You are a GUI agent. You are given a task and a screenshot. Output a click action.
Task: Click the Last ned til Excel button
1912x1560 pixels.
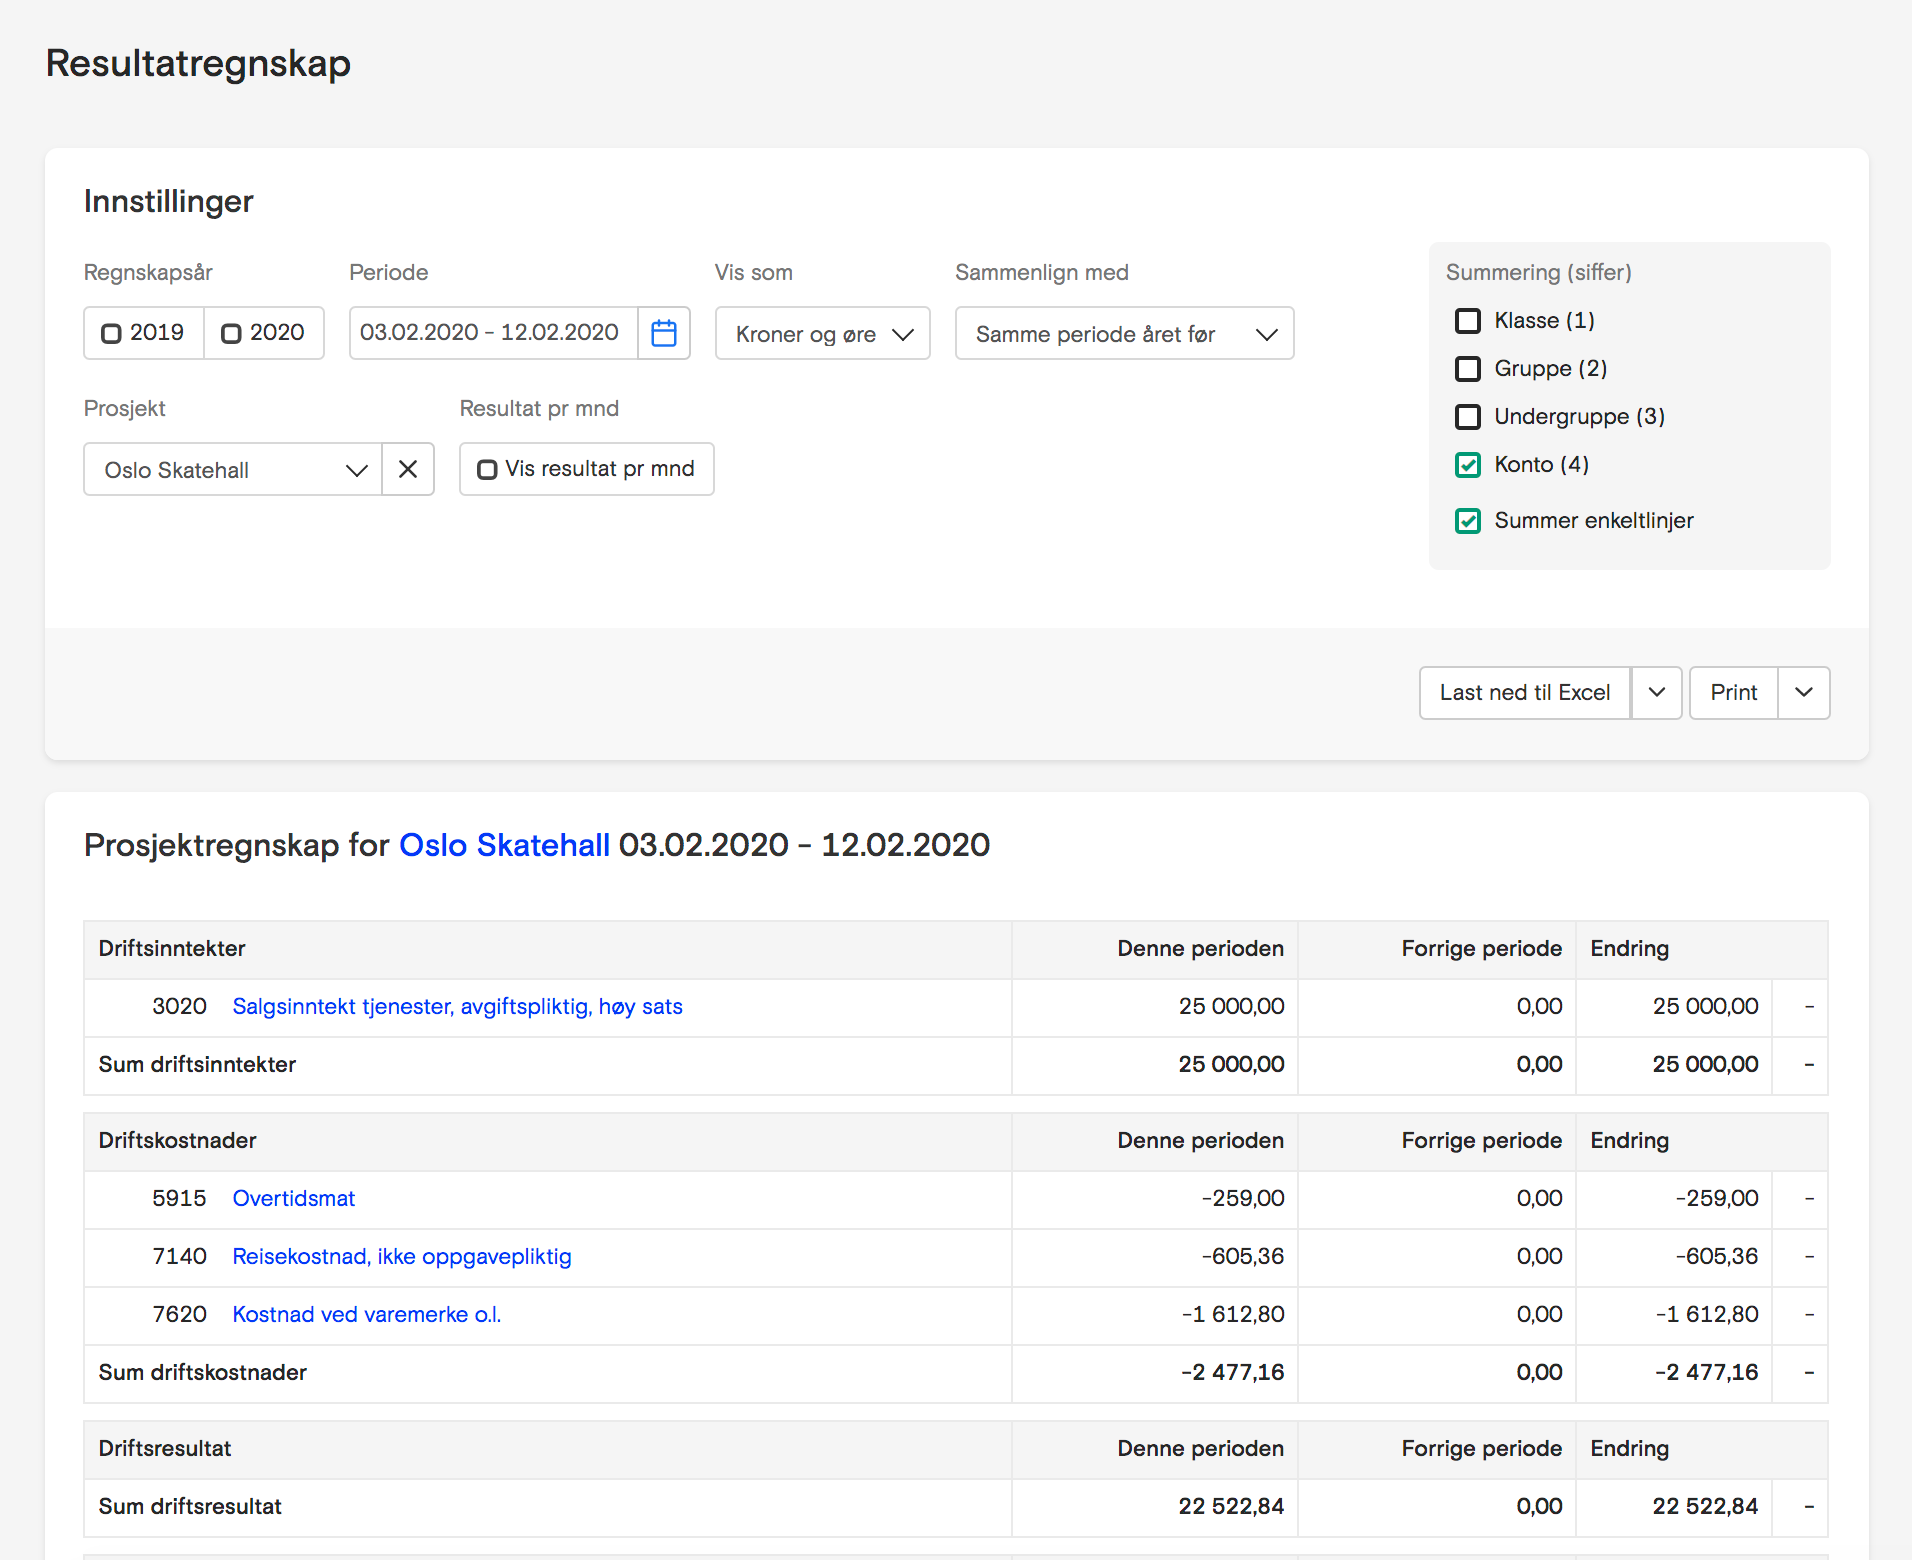click(1525, 693)
